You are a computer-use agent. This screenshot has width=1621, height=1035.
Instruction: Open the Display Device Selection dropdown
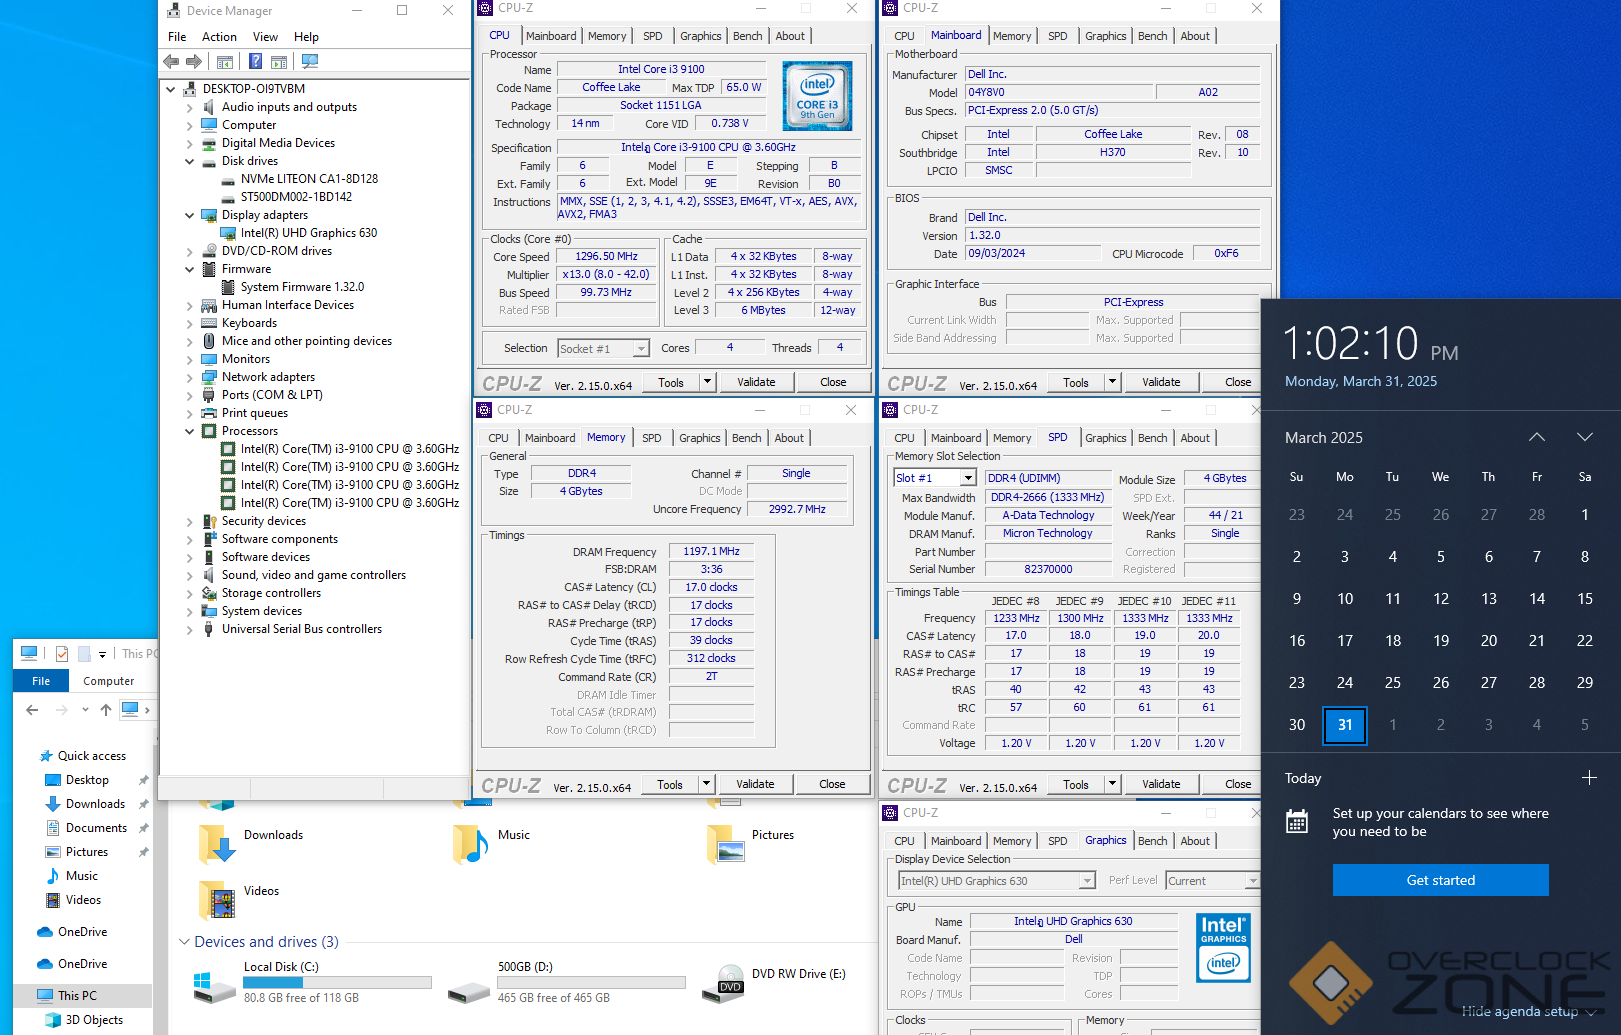click(1086, 881)
